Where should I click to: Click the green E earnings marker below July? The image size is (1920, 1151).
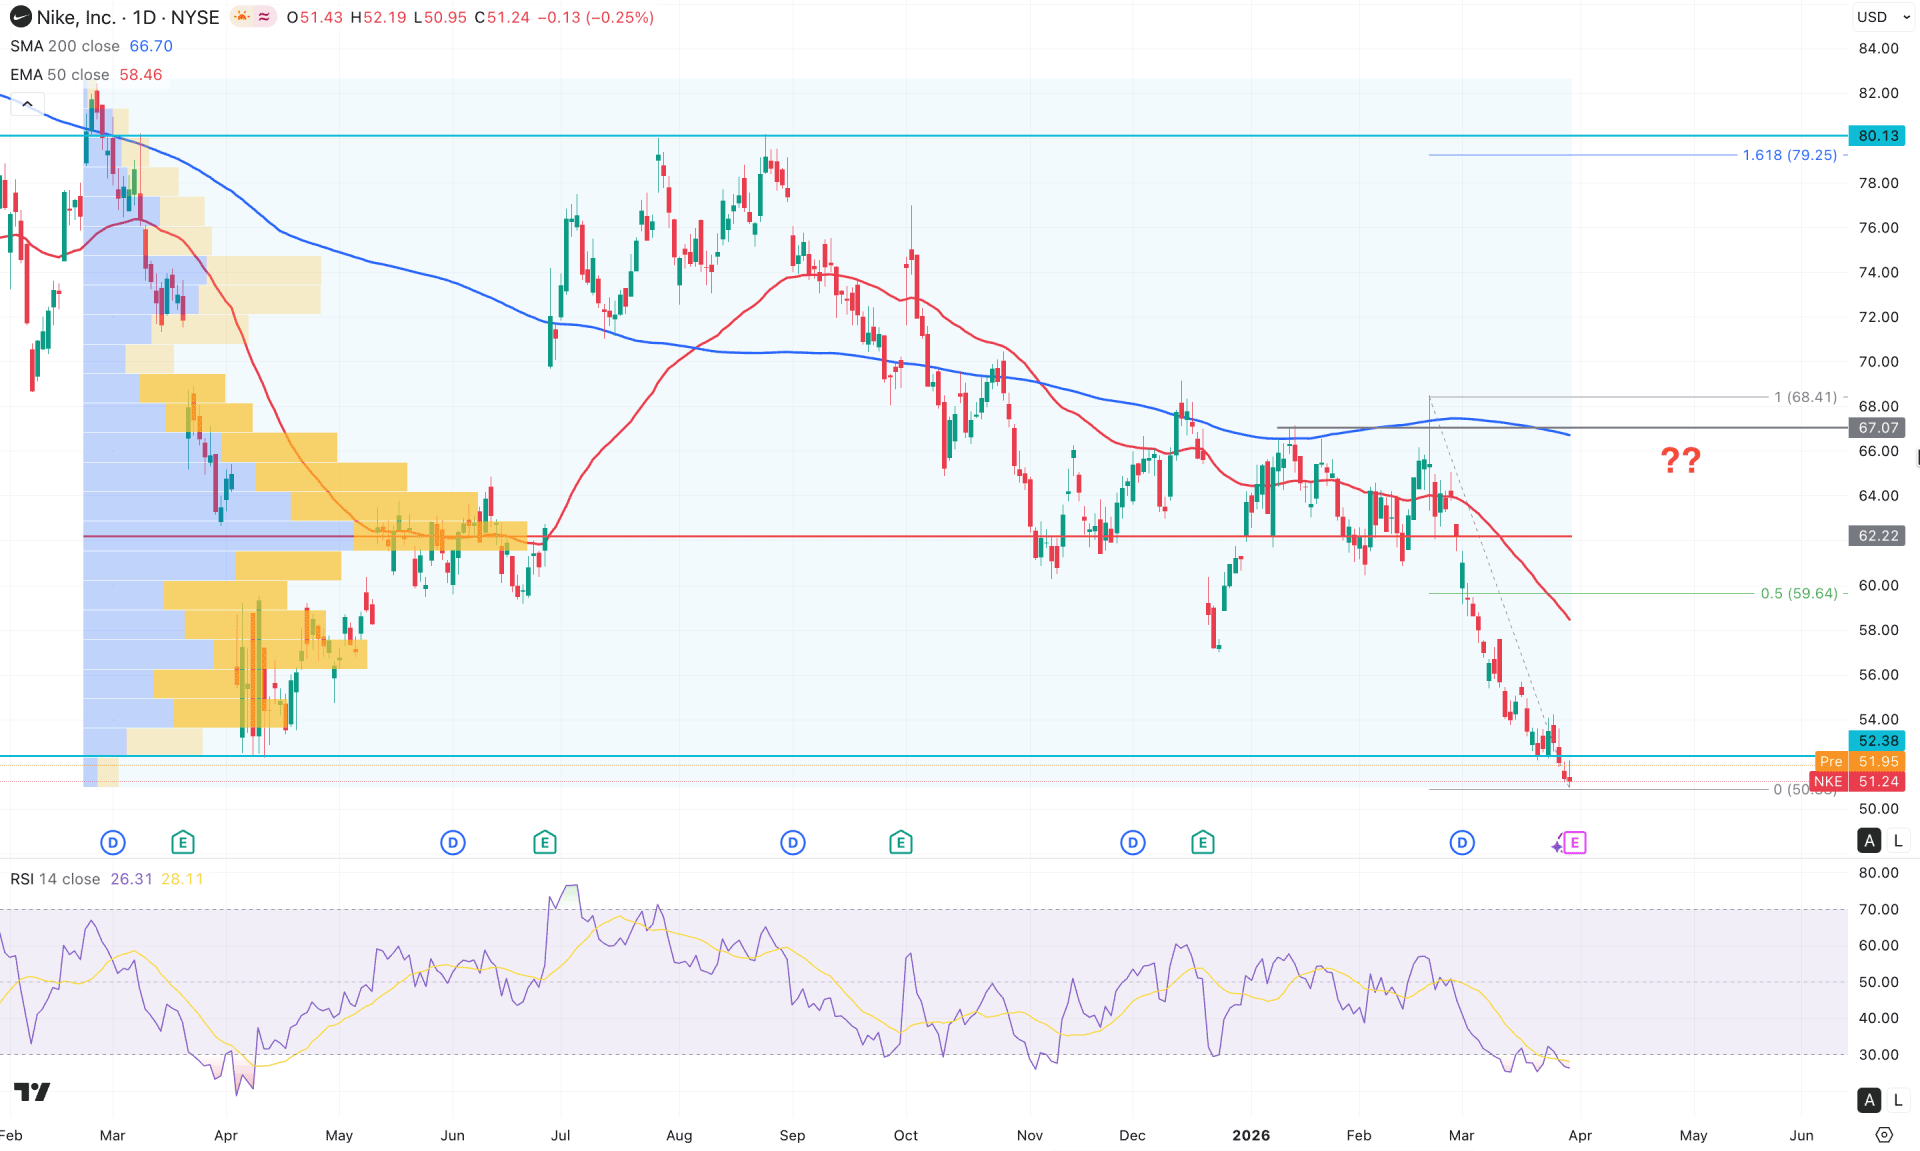coord(545,842)
